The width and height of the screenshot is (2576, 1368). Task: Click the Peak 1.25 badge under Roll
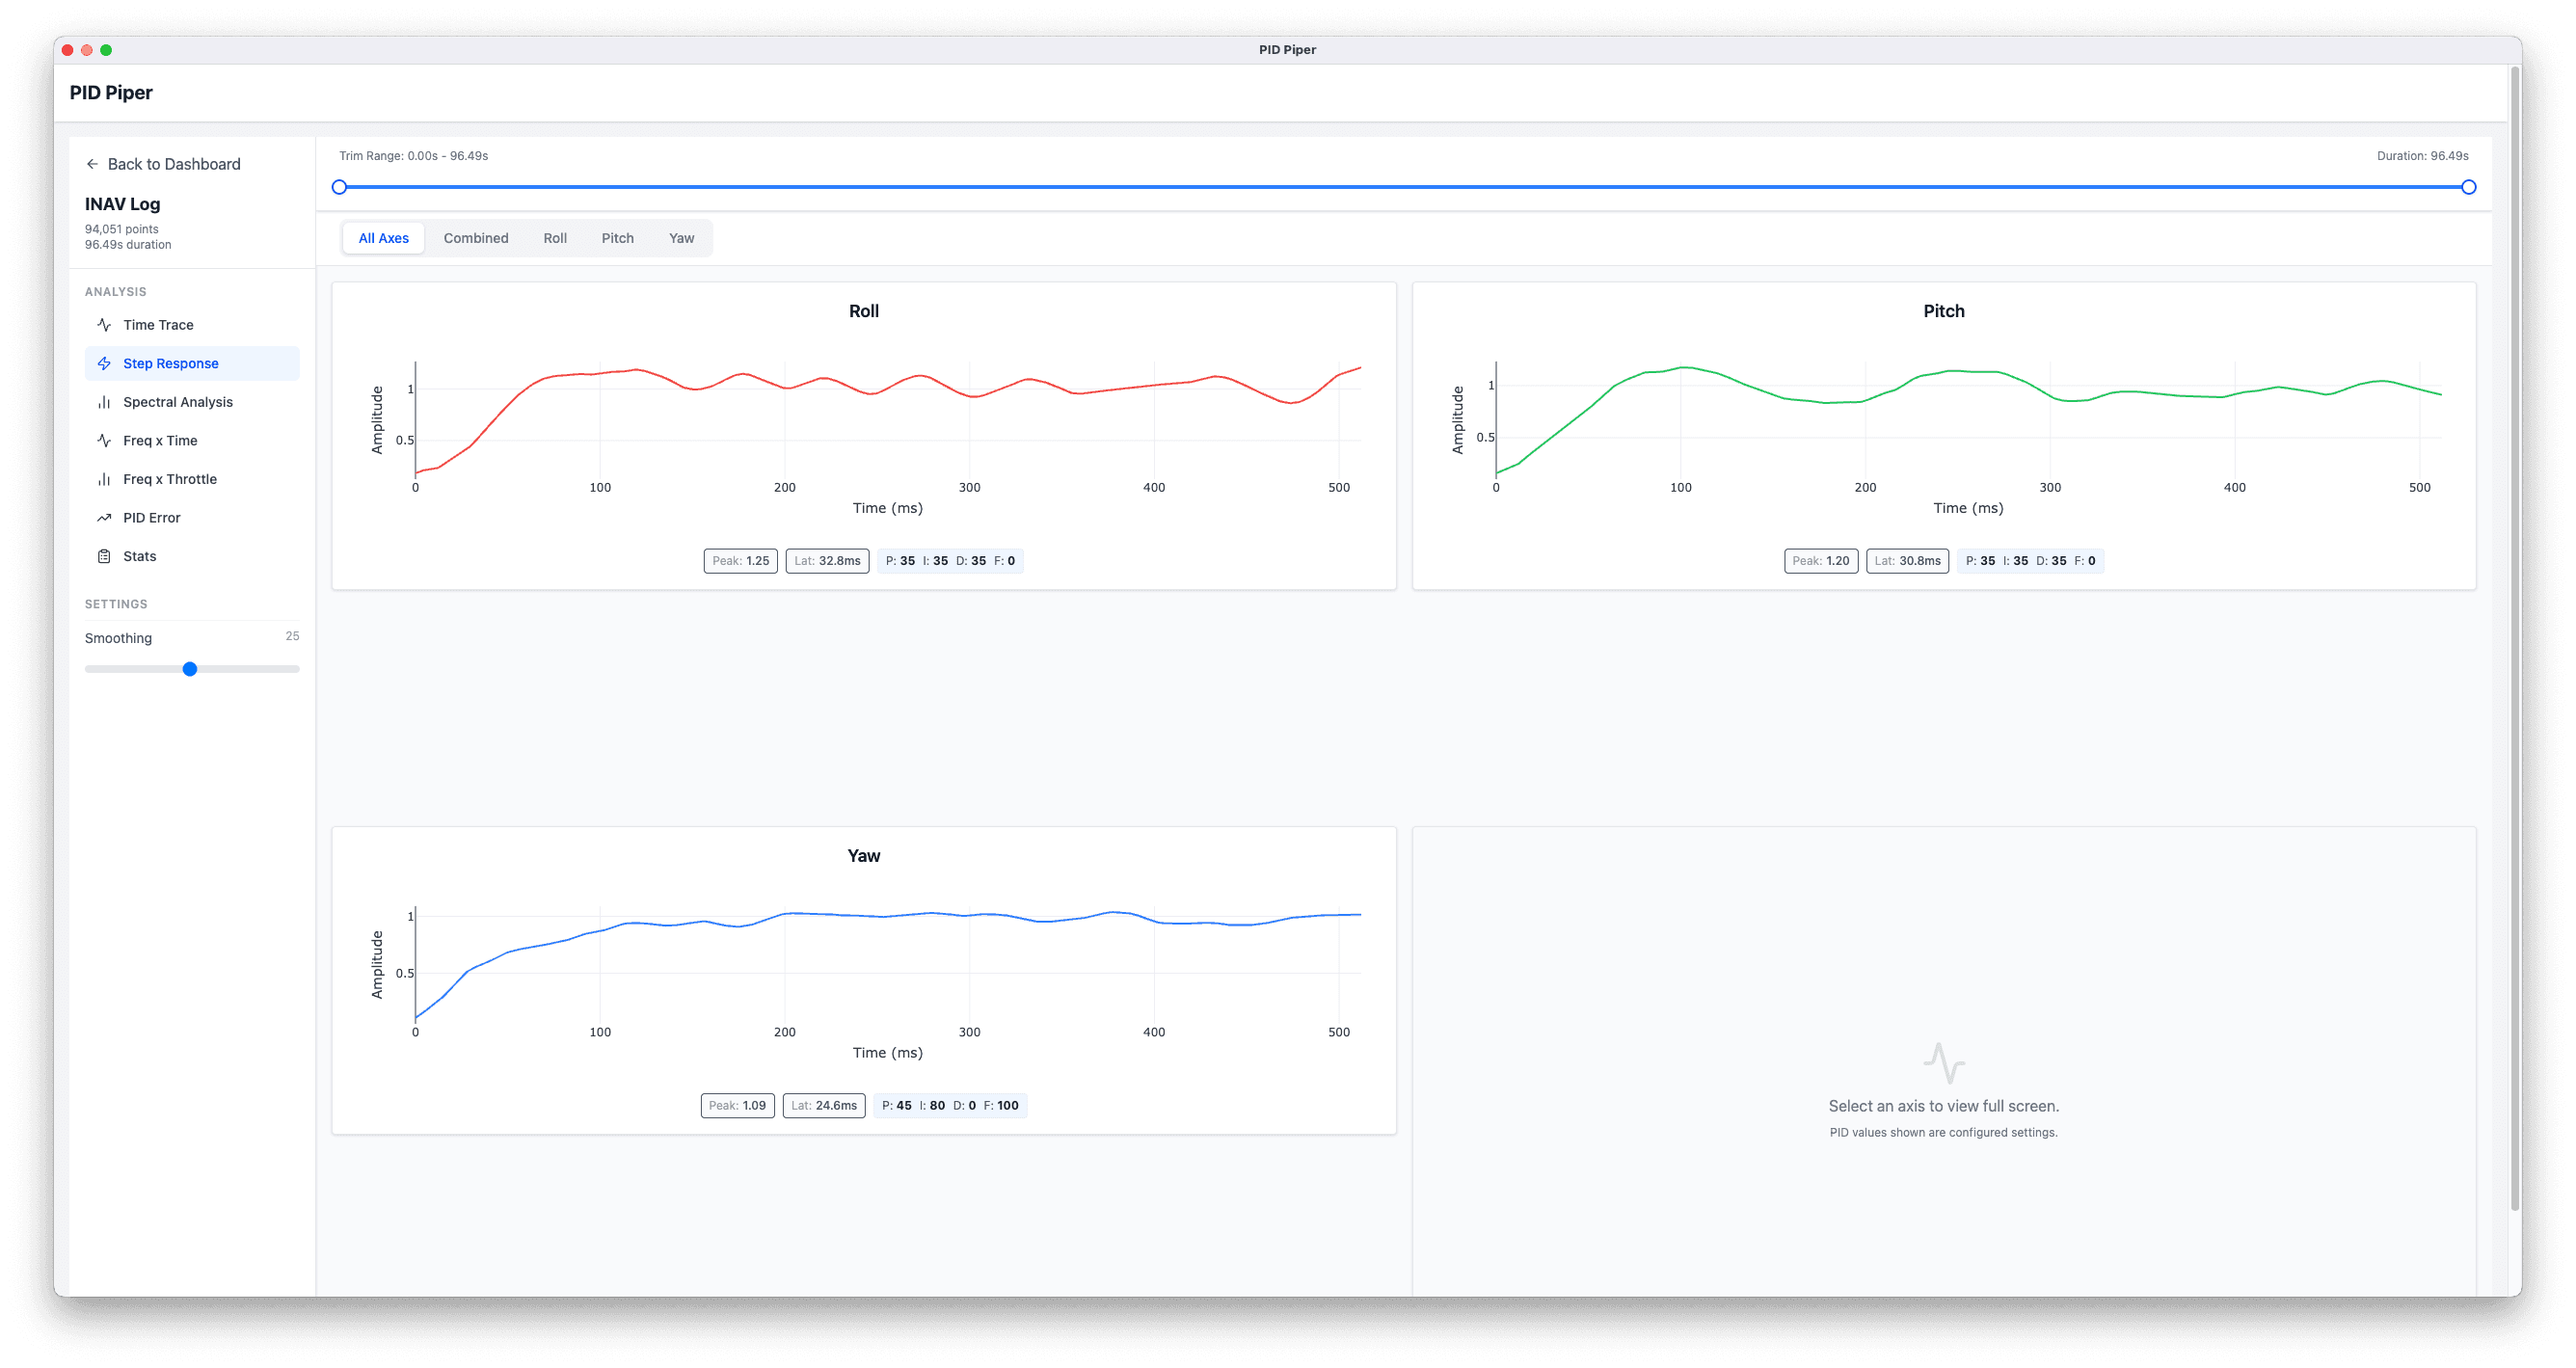740,560
